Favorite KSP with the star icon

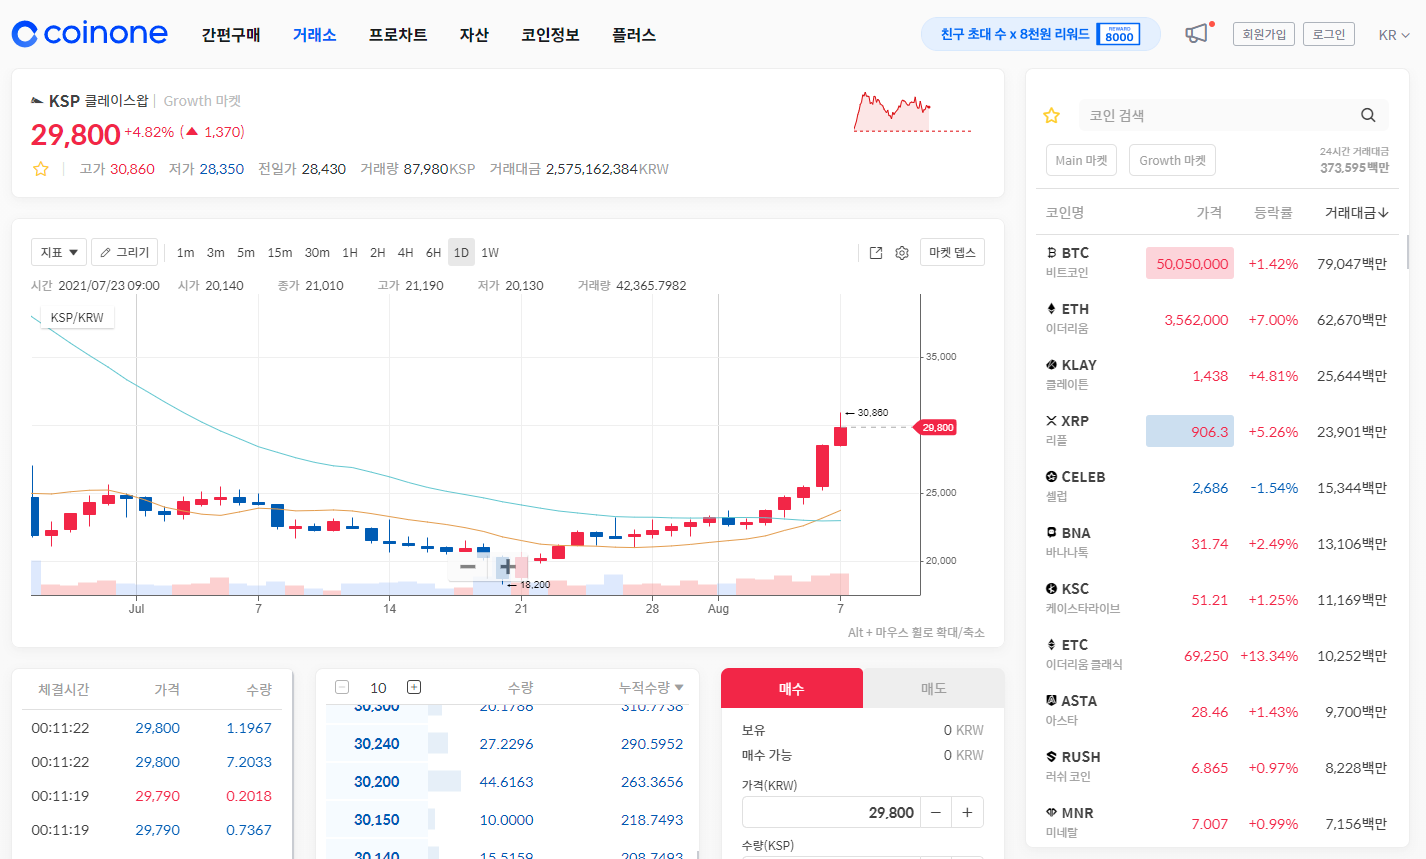pyautogui.click(x=41, y=169)
